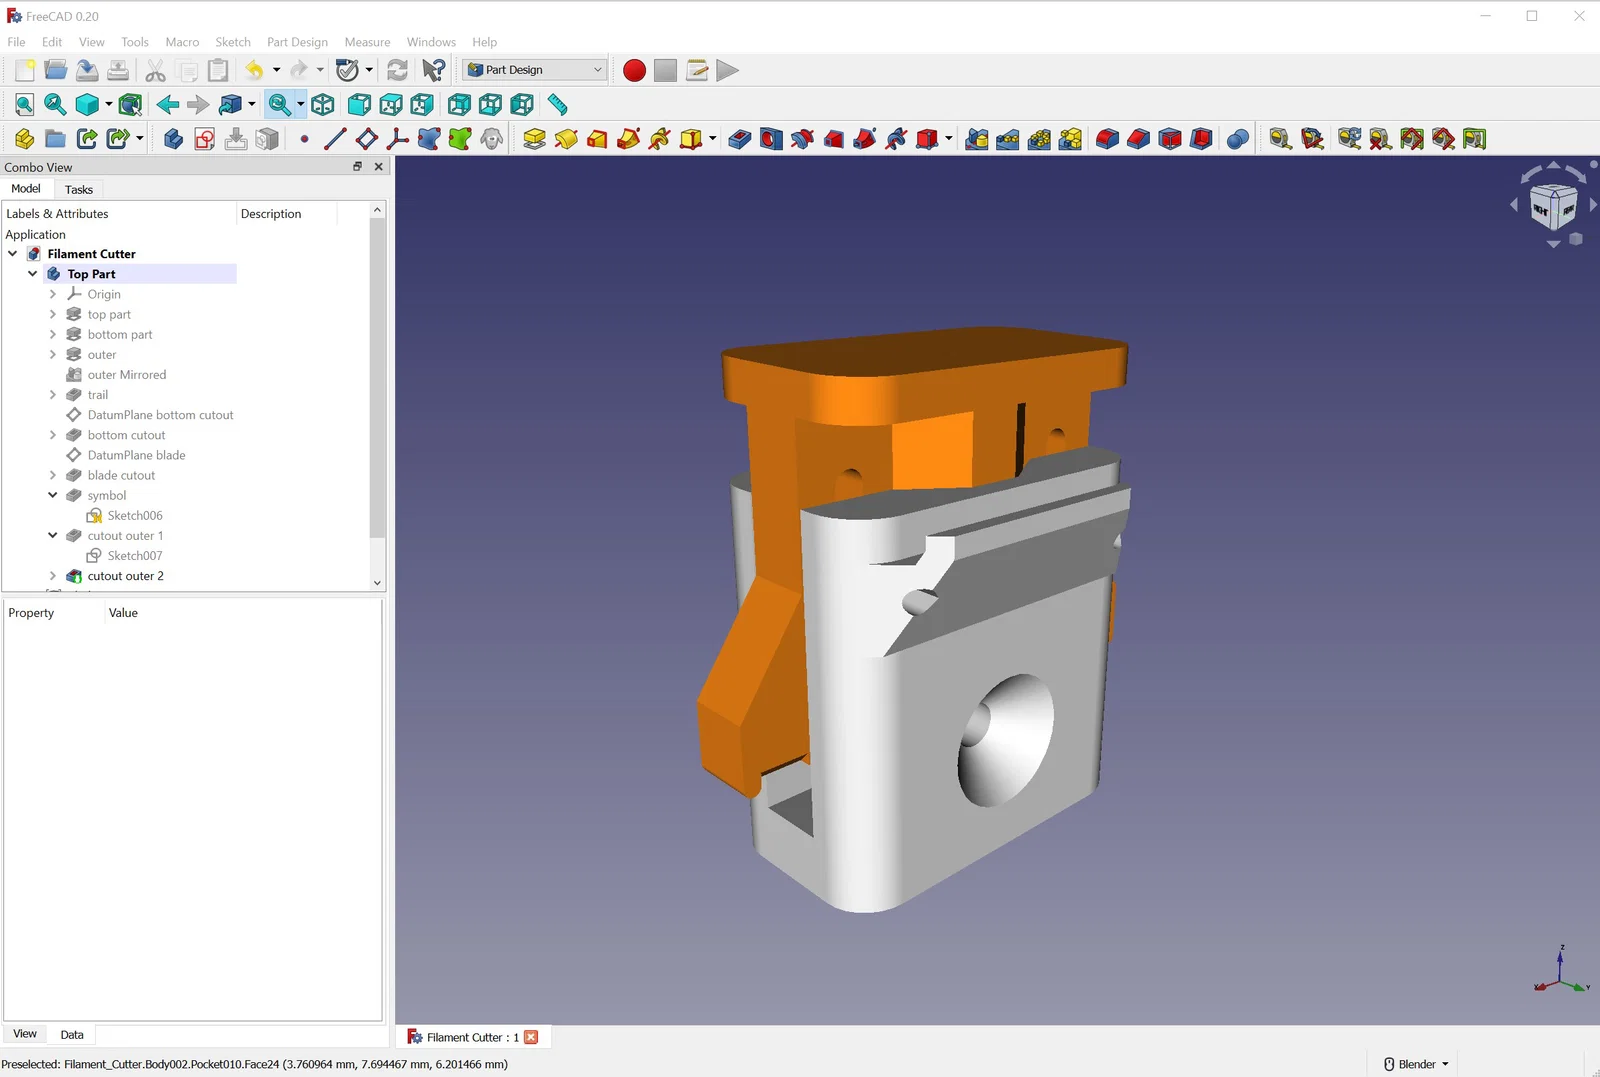Expand the cutout outer 2 node
Viewport: 1600px width, 1077px height.
tap(53, 576)
